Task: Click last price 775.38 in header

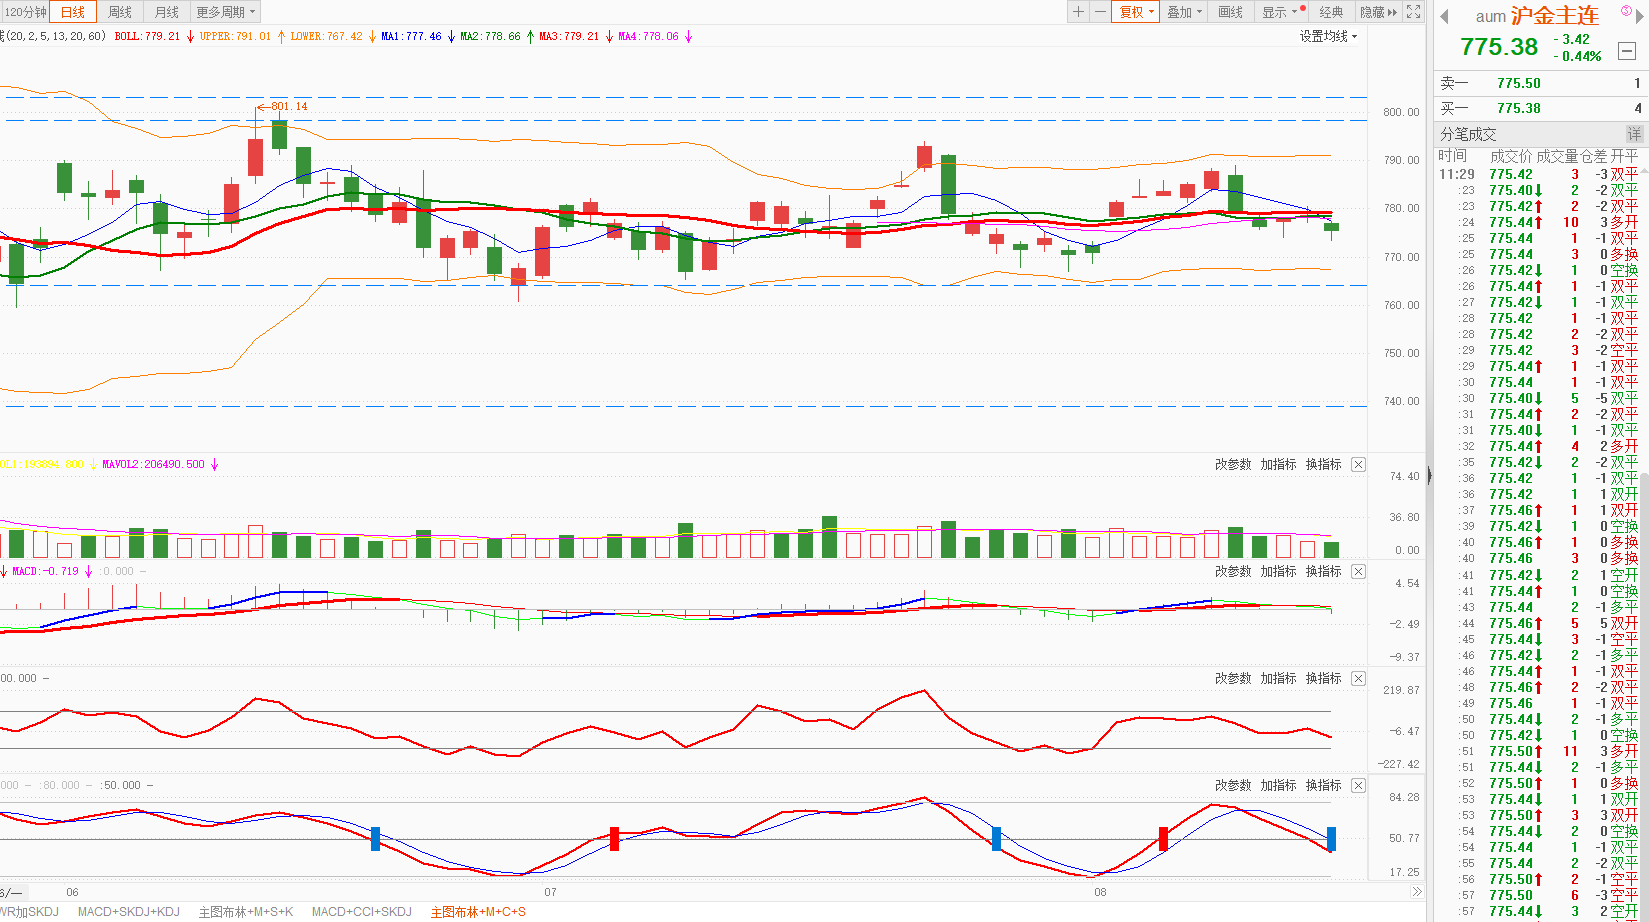Action: point(1498,47)
